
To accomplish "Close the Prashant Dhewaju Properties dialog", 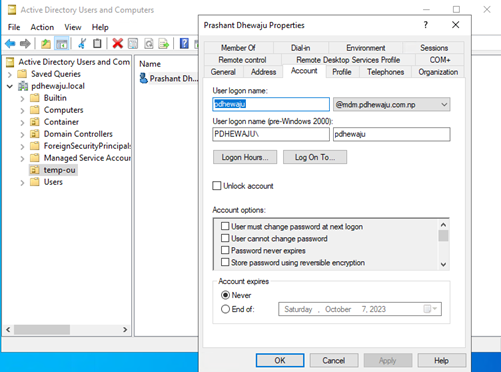I will [x=455, y=25].
